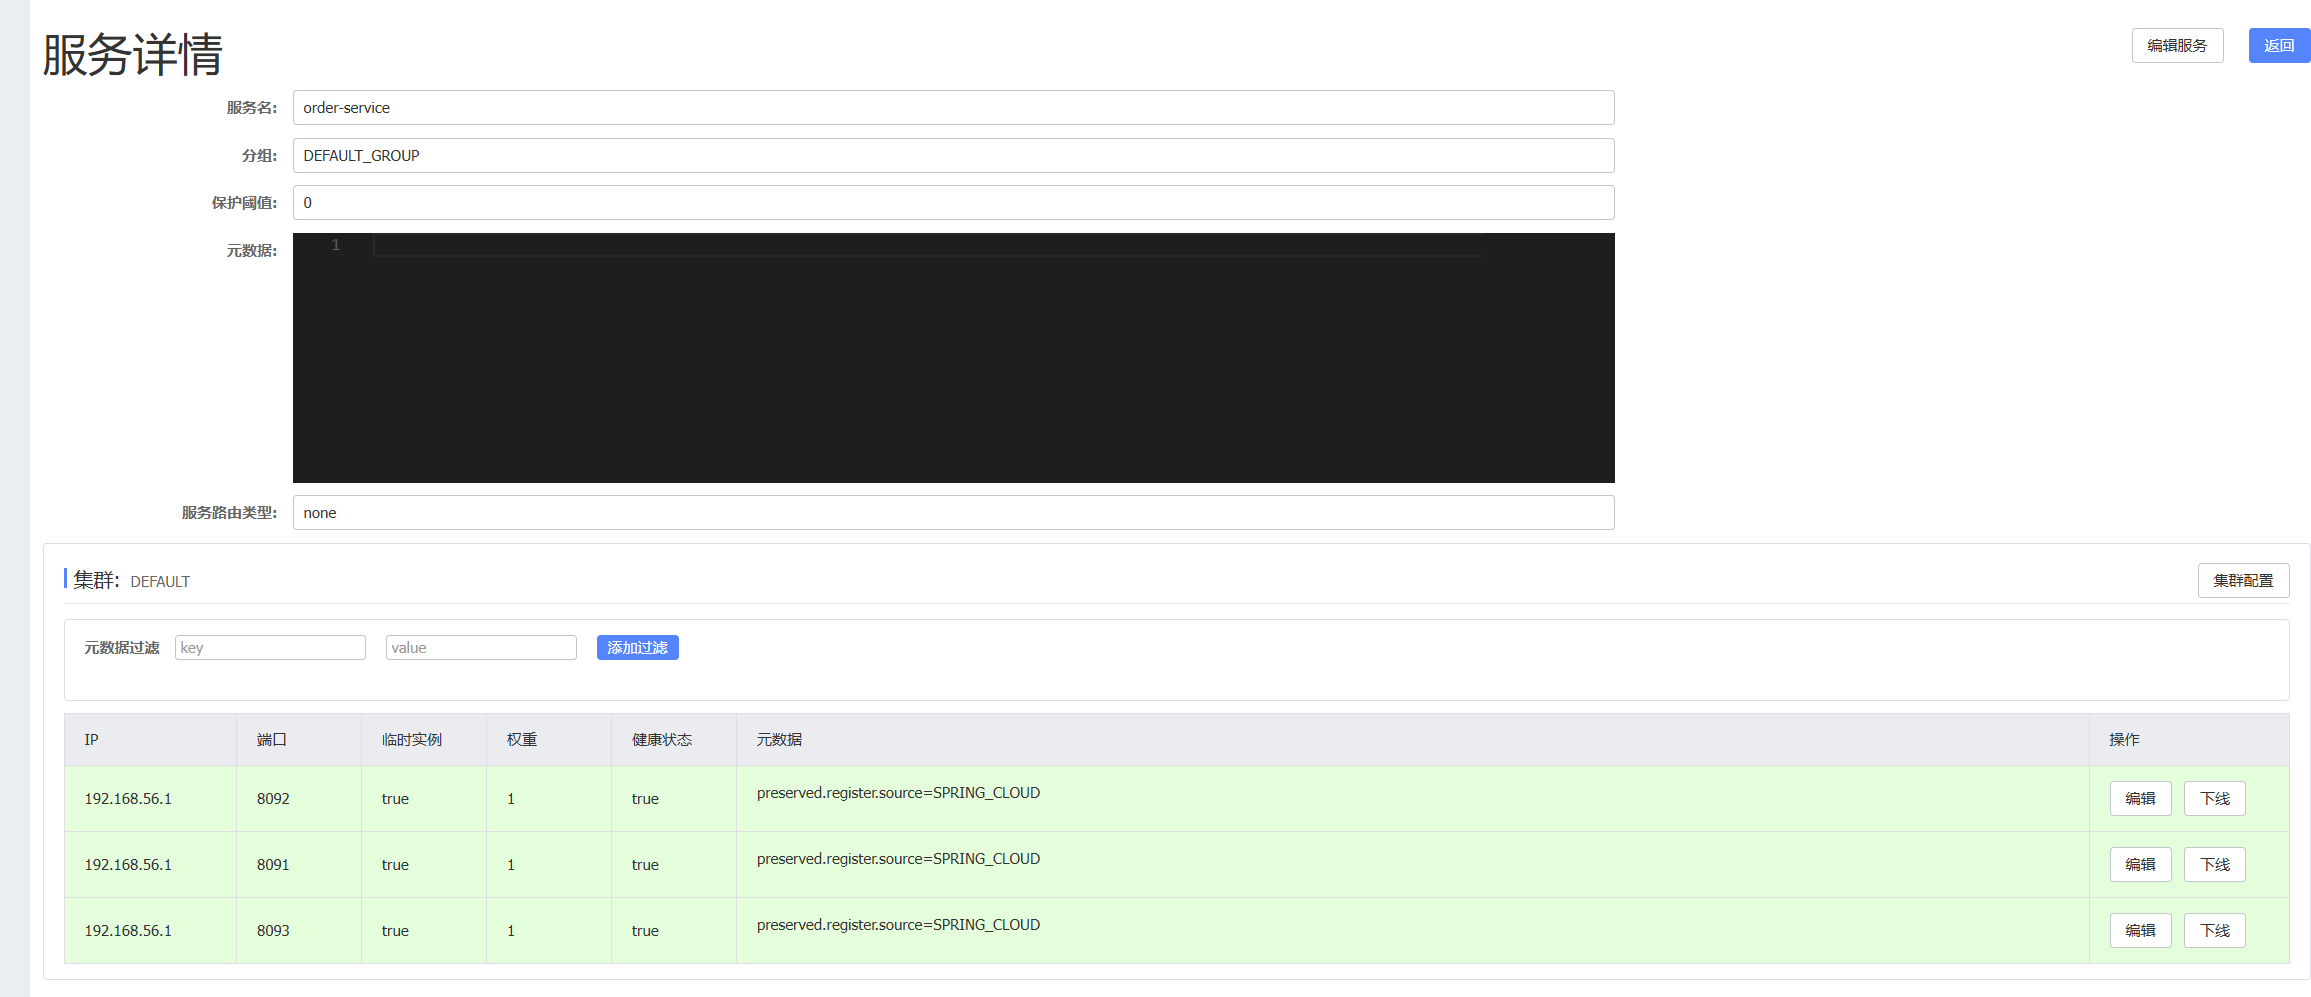Edit the instance on port 8091
Viewport: 2311px width, 997px height.
[x=2140, y=864]
